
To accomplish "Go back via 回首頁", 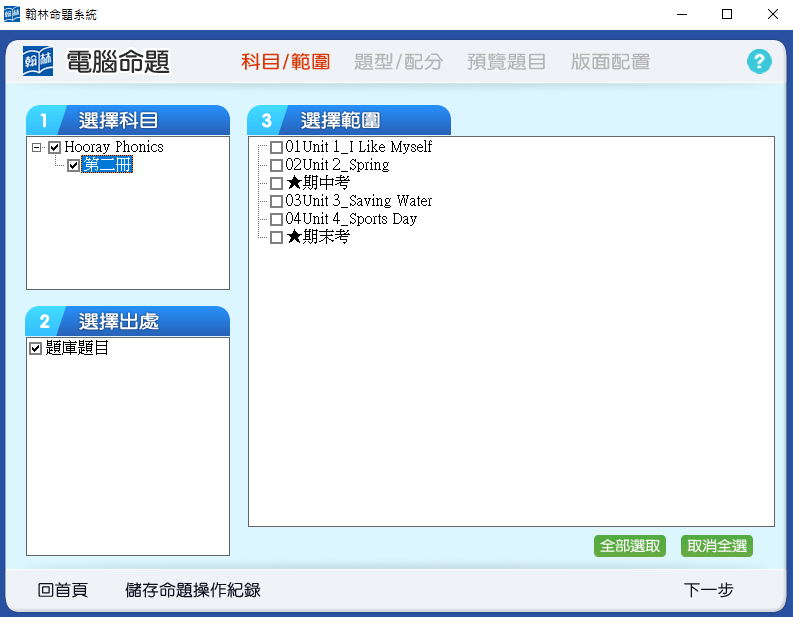I will coord(63,590).
